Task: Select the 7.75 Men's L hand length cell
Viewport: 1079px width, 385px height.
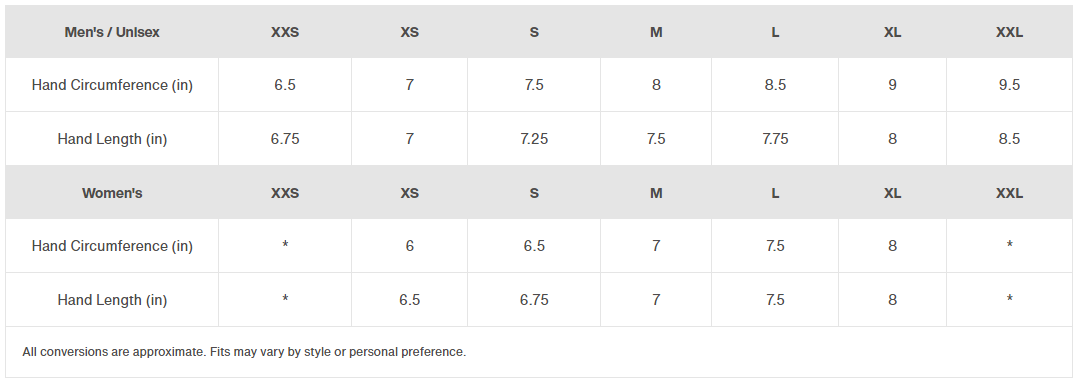Action: click(775, 139)
